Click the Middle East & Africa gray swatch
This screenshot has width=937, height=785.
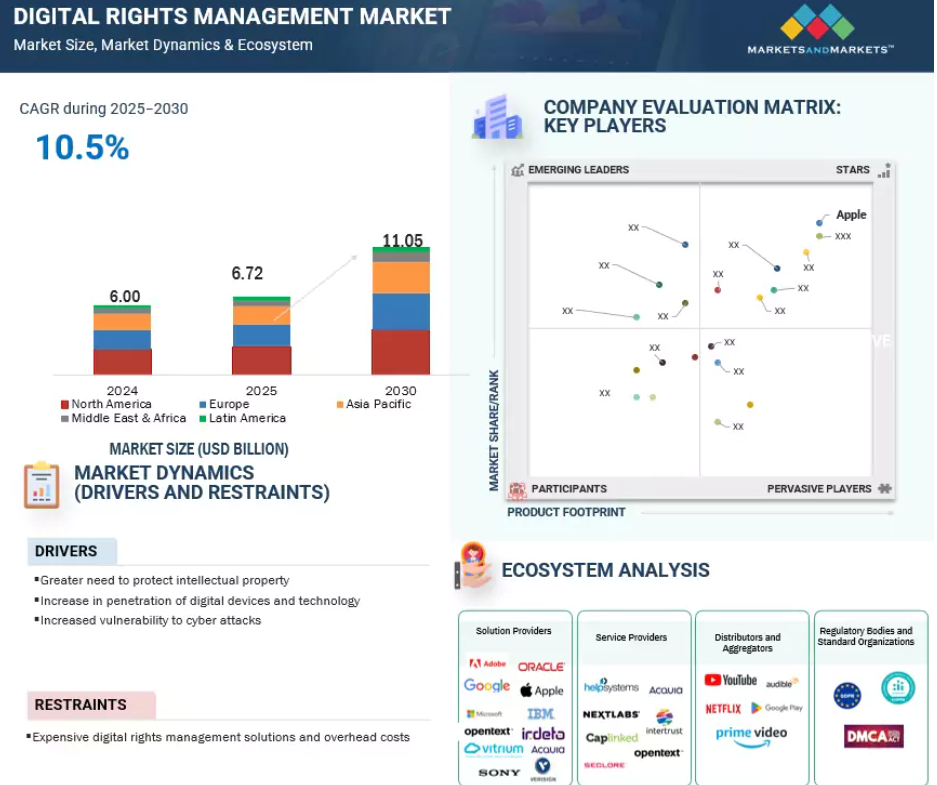tap(65, 419)
